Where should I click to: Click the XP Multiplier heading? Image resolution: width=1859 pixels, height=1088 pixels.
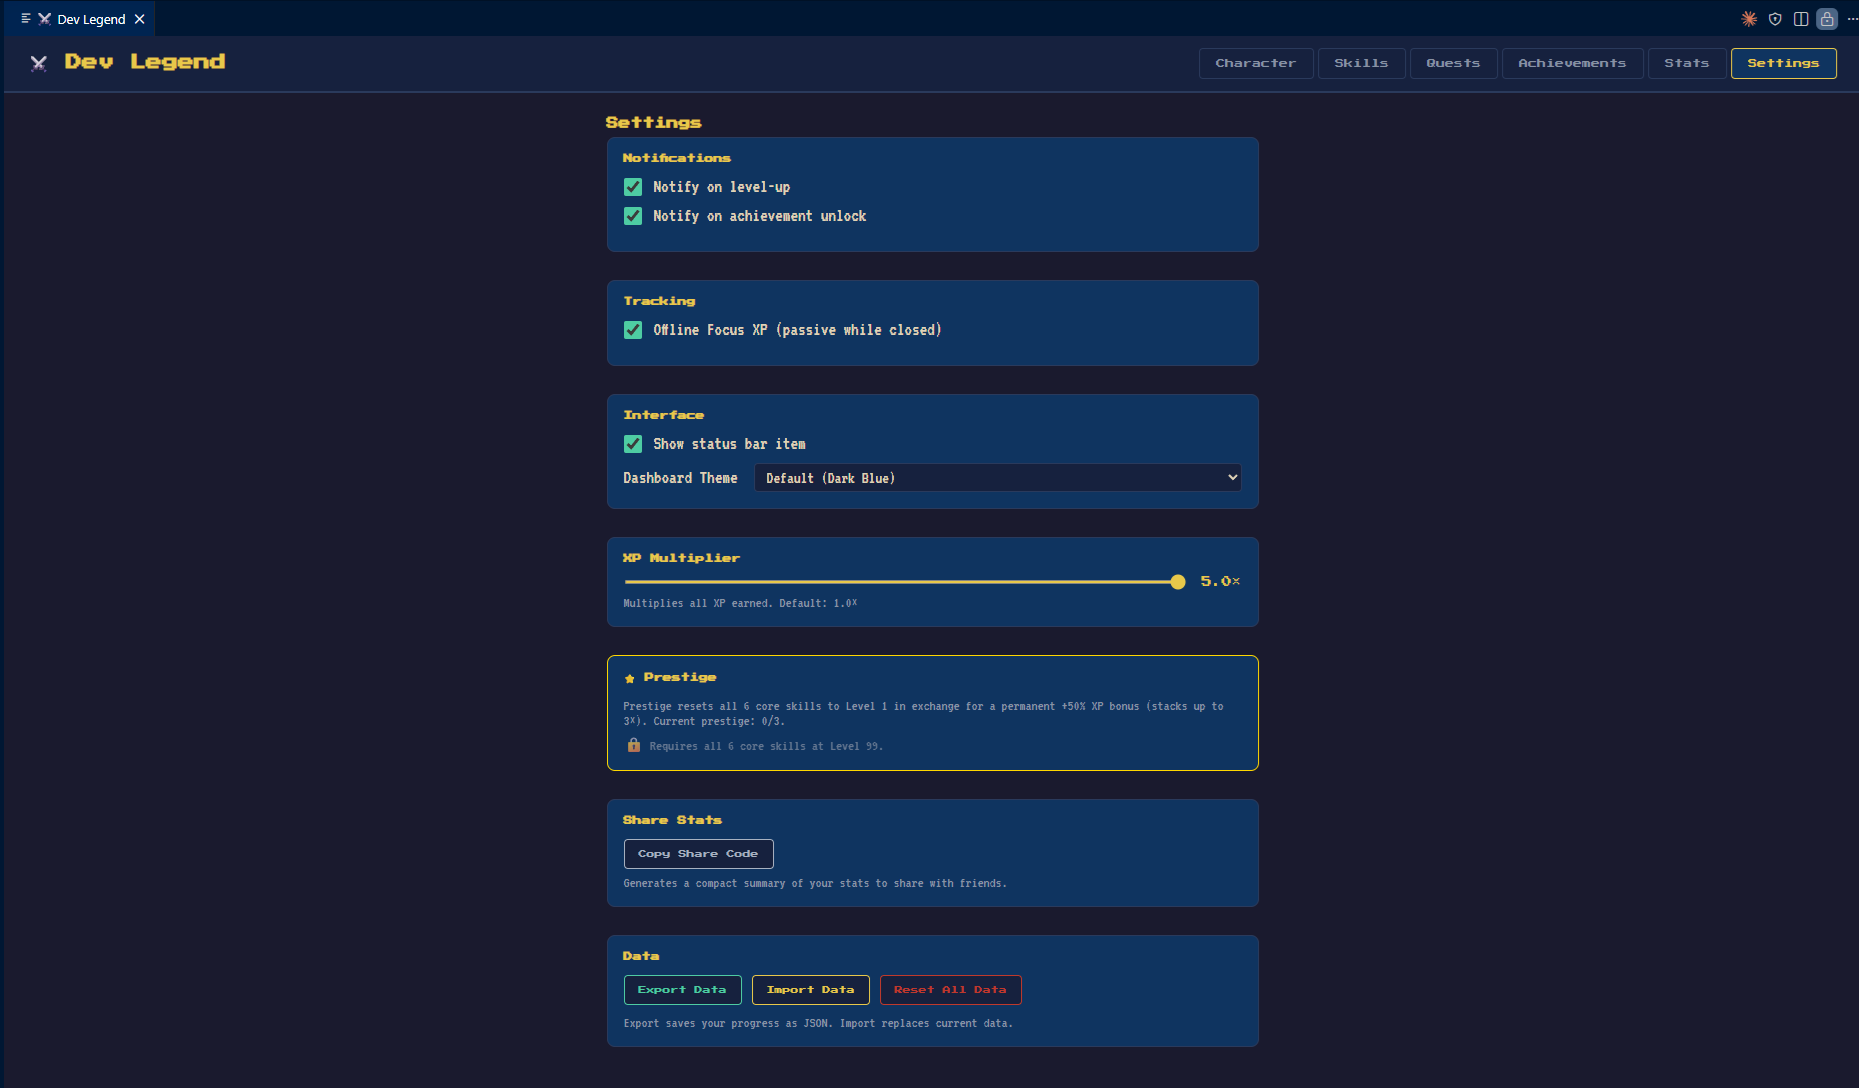pos(681,558)
